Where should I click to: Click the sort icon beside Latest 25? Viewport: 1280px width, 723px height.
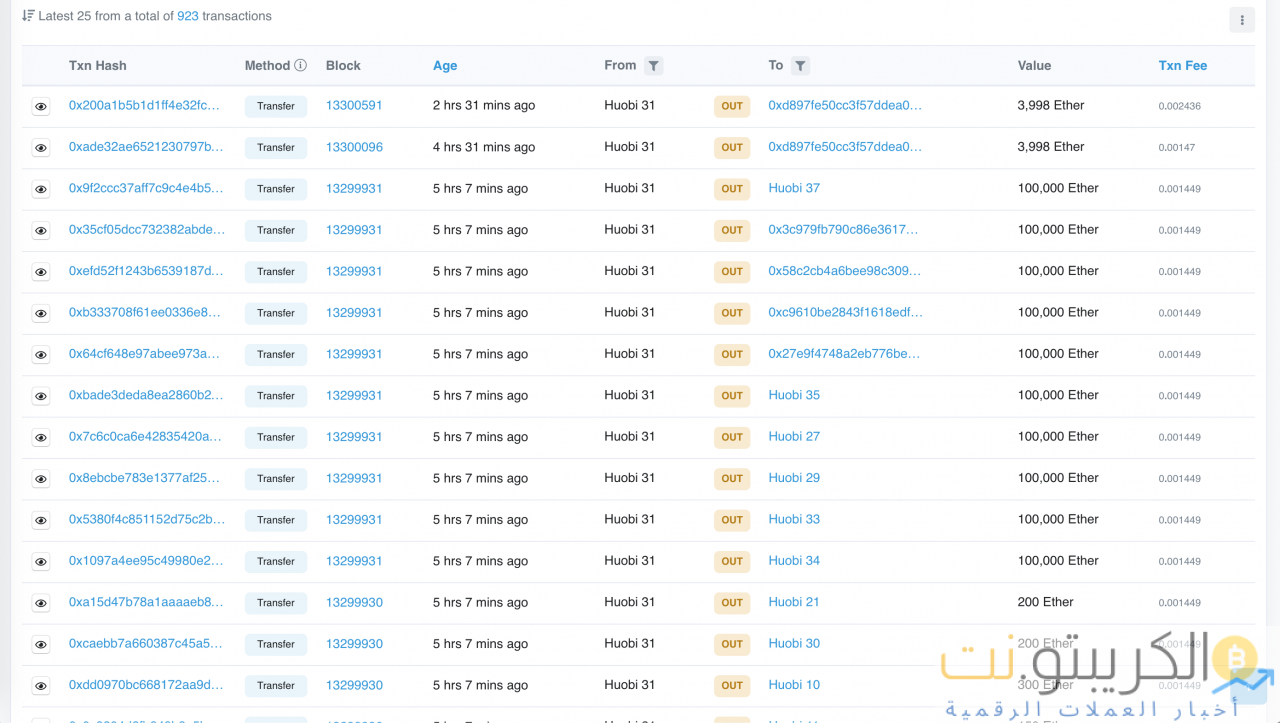(28, 16)
